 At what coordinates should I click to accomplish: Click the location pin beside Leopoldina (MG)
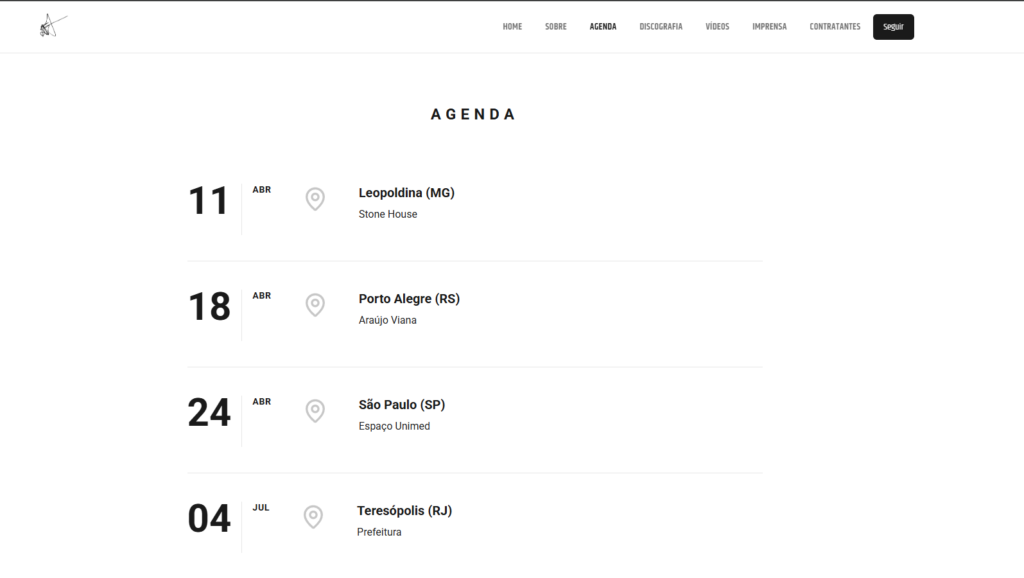[x=315, y=199]
